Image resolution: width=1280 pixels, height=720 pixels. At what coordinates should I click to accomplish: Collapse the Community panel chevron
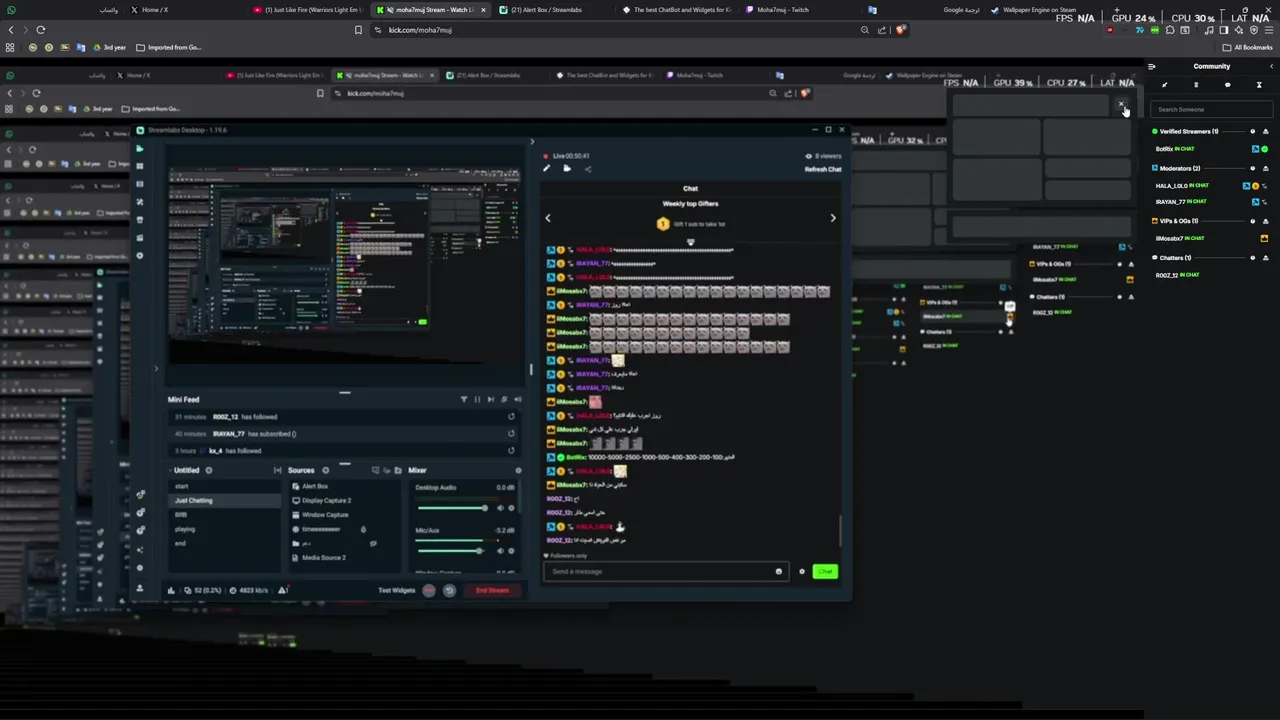point(1271,66)
